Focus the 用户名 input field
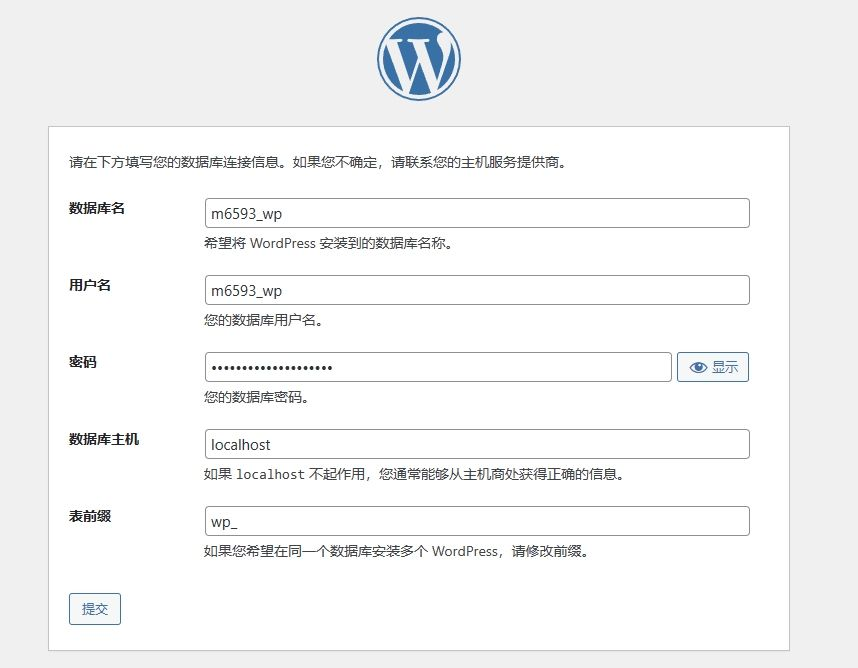Image resolution: width=858 pixels, height=668 pixels. coord(477,290)
